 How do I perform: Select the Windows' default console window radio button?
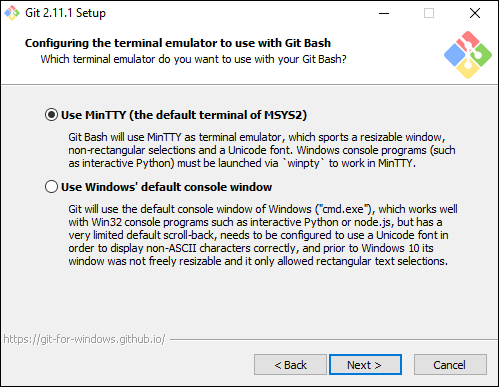[51, 187]
